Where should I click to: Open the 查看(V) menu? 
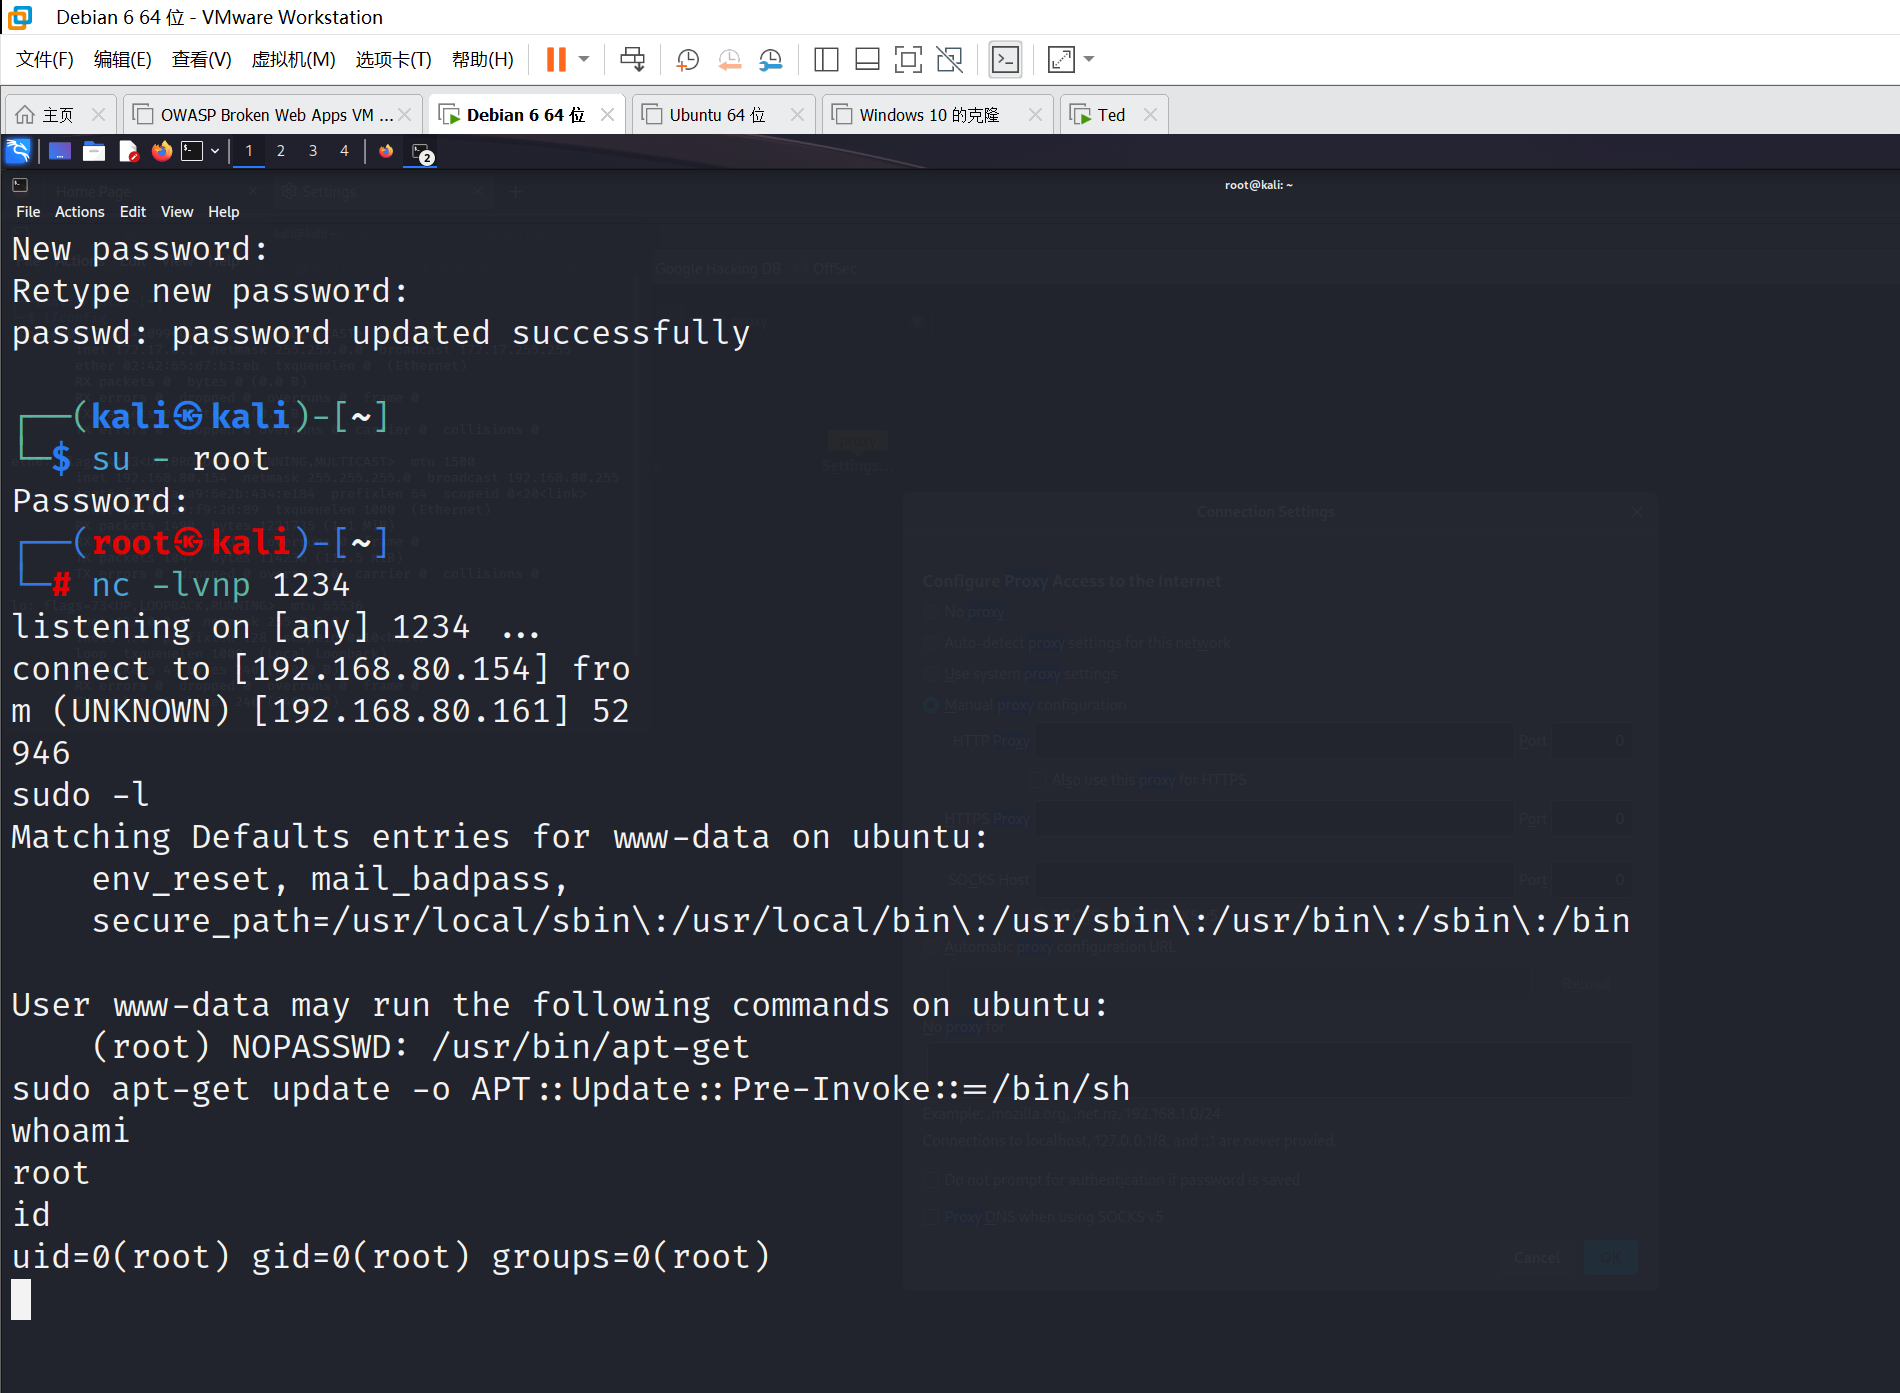click(x=201, y=59)
